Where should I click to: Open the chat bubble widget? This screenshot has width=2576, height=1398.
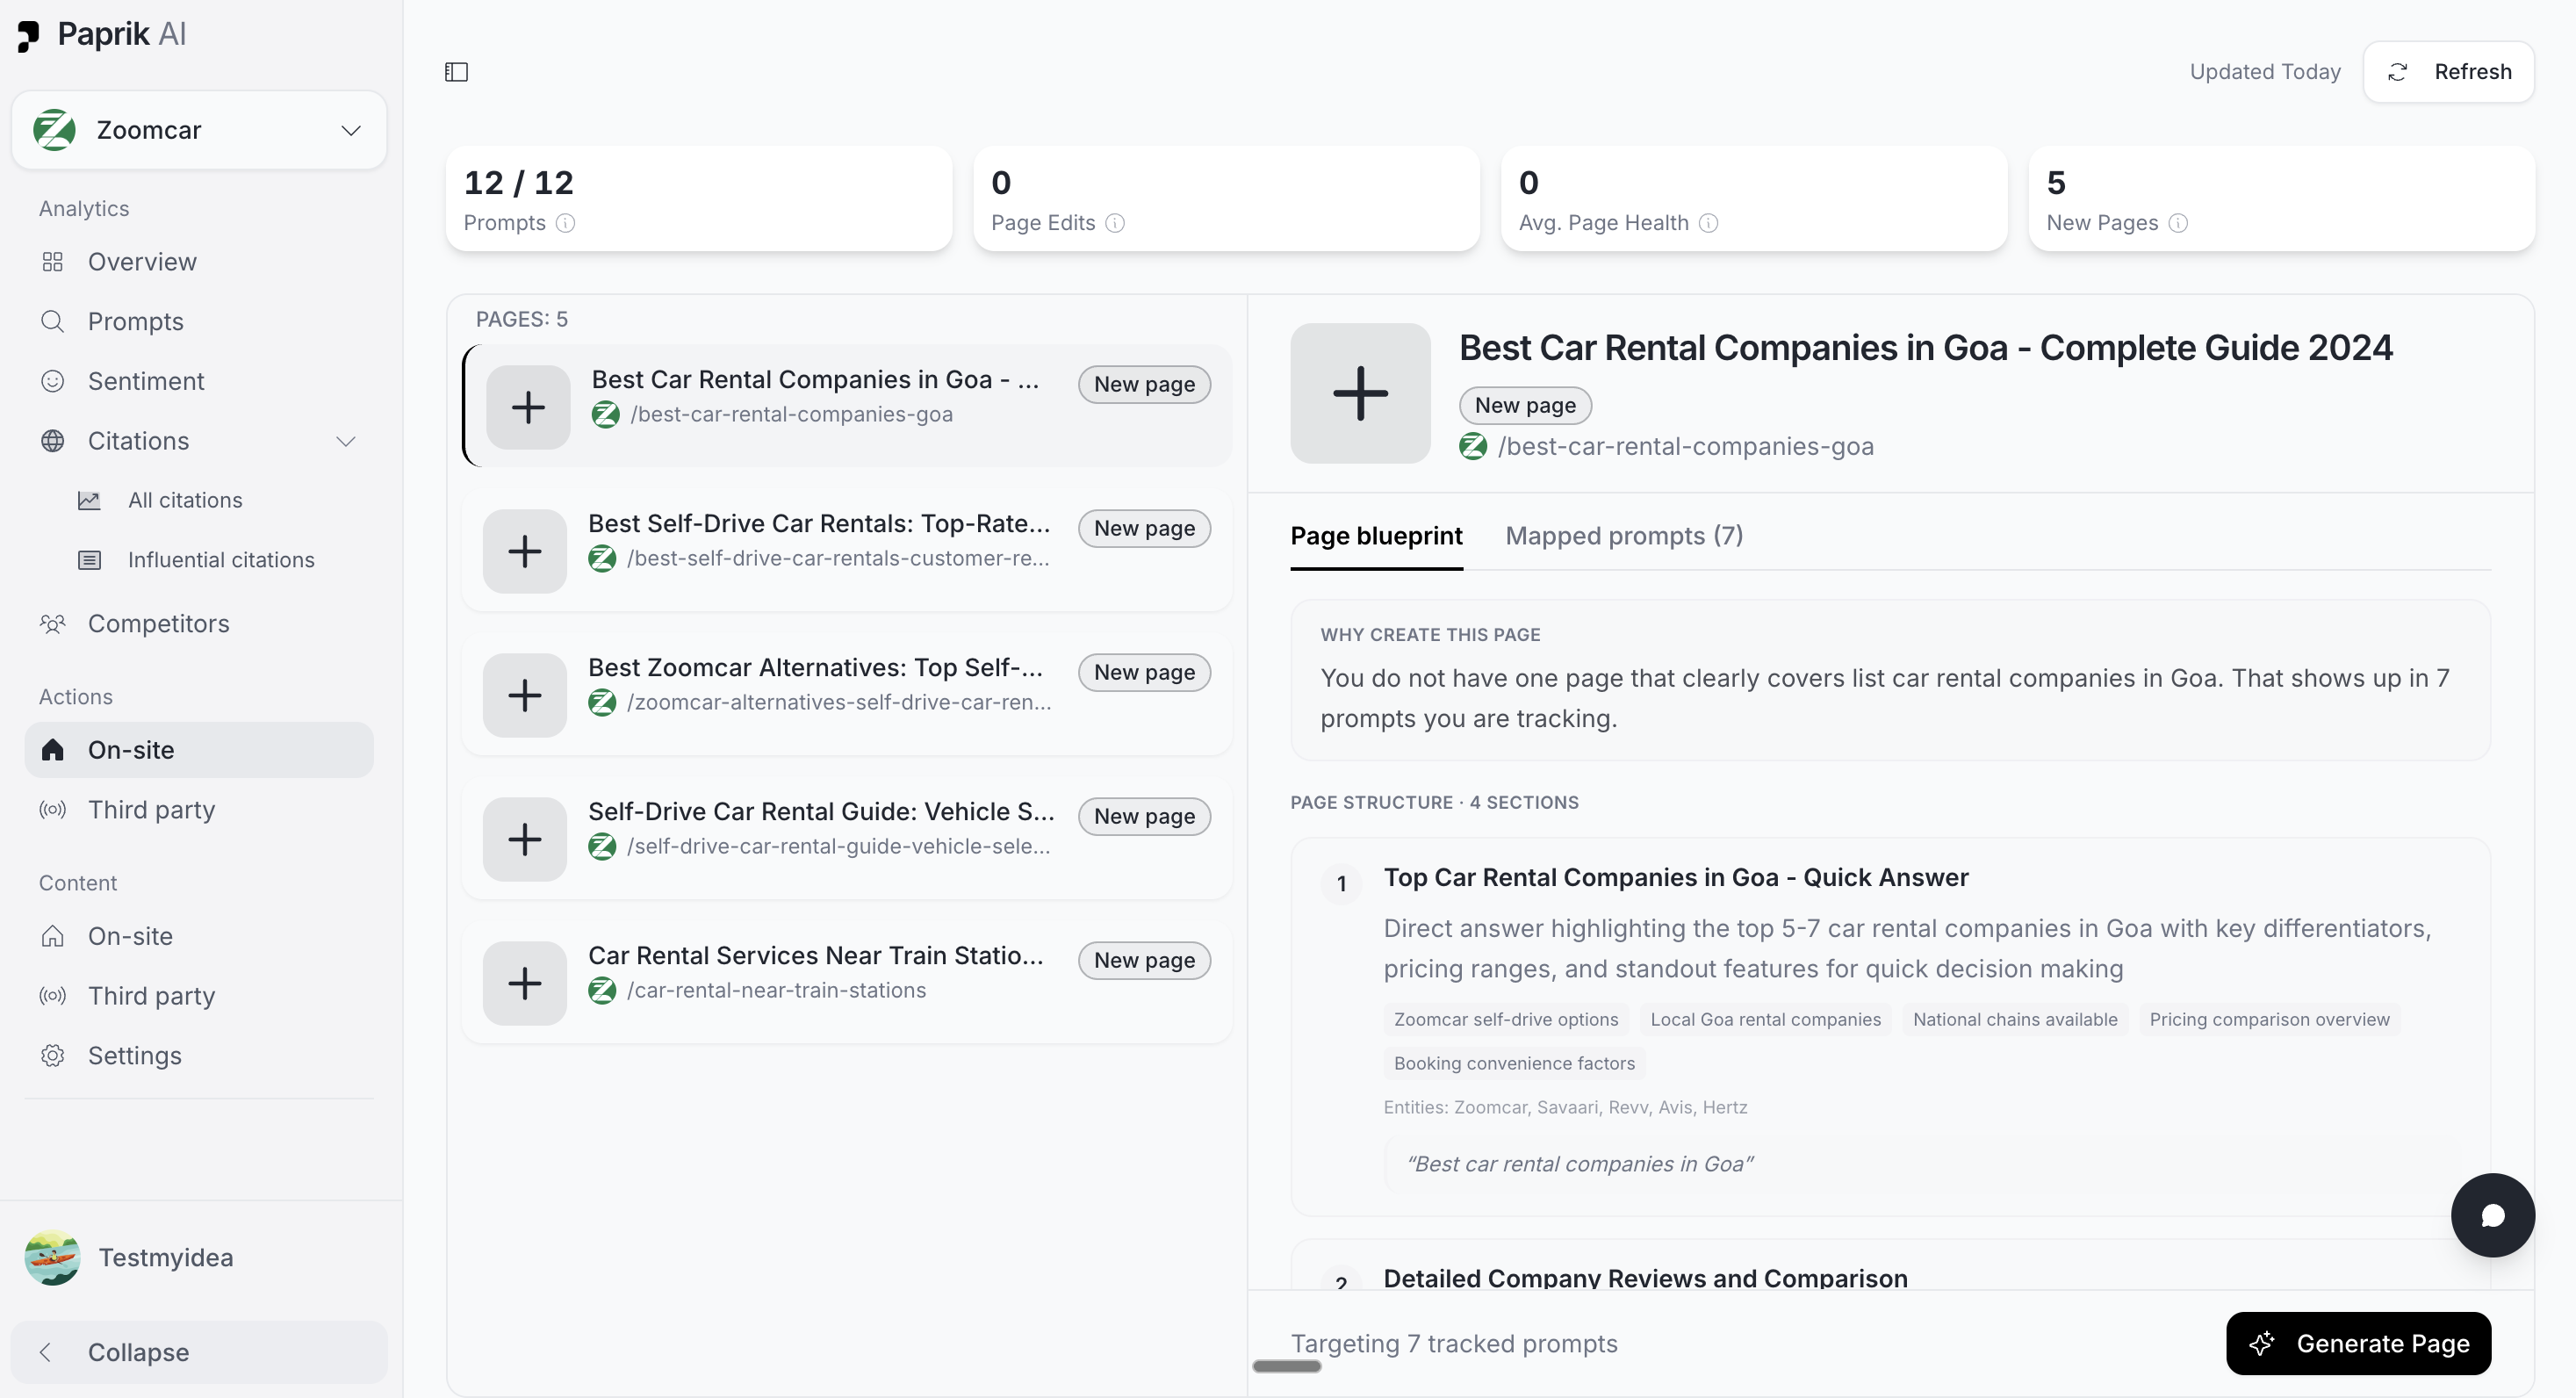coord(2492,1215)
